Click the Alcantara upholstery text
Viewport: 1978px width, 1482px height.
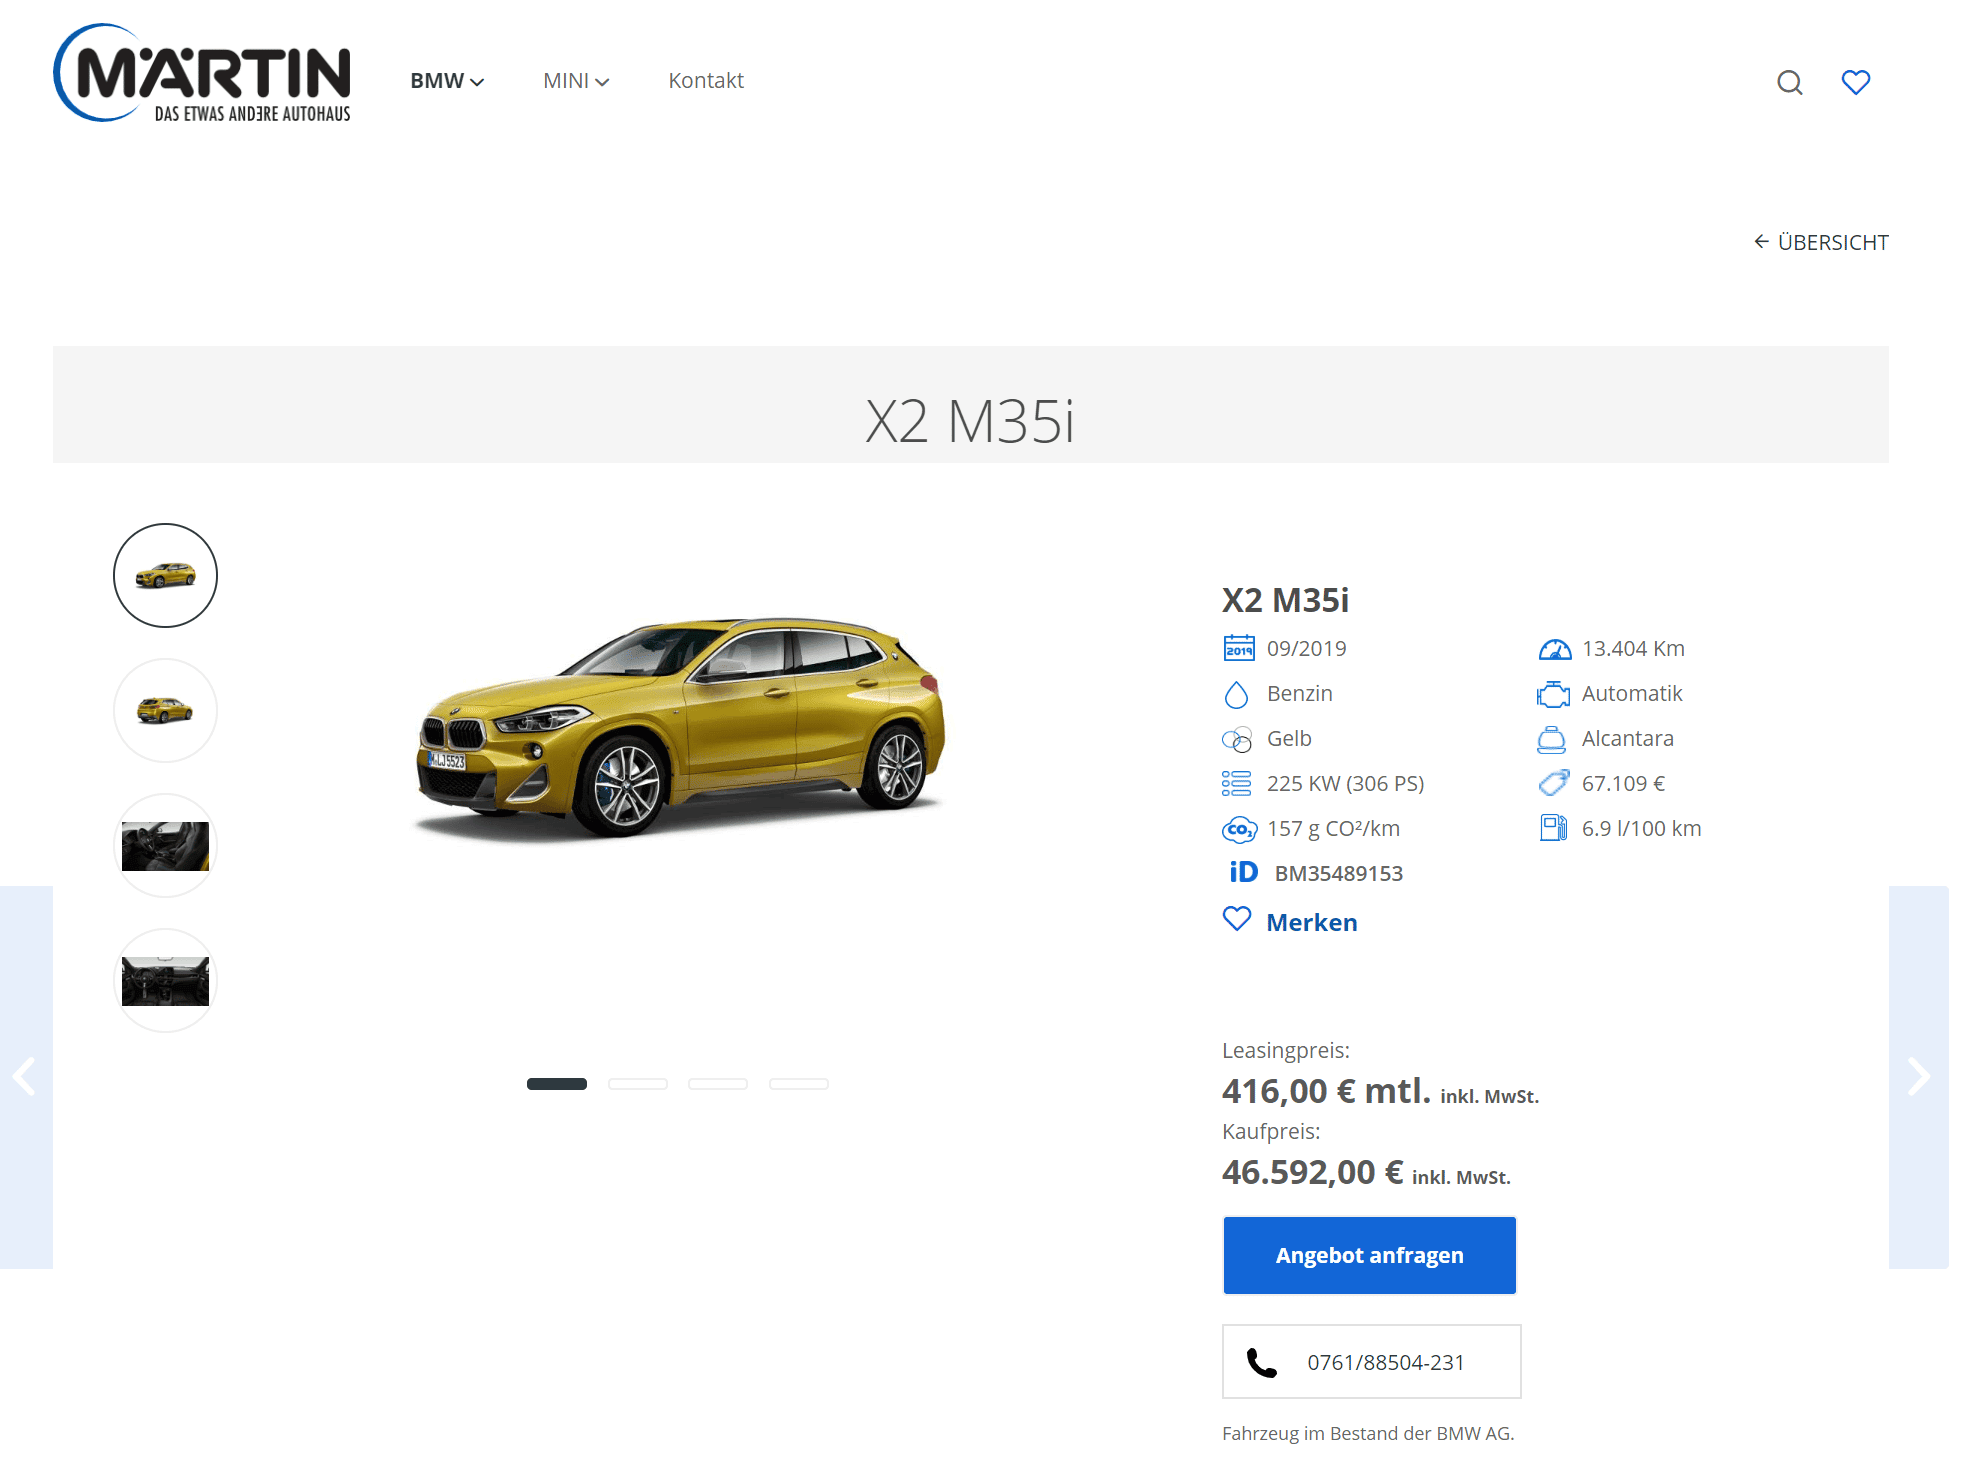1627,738
